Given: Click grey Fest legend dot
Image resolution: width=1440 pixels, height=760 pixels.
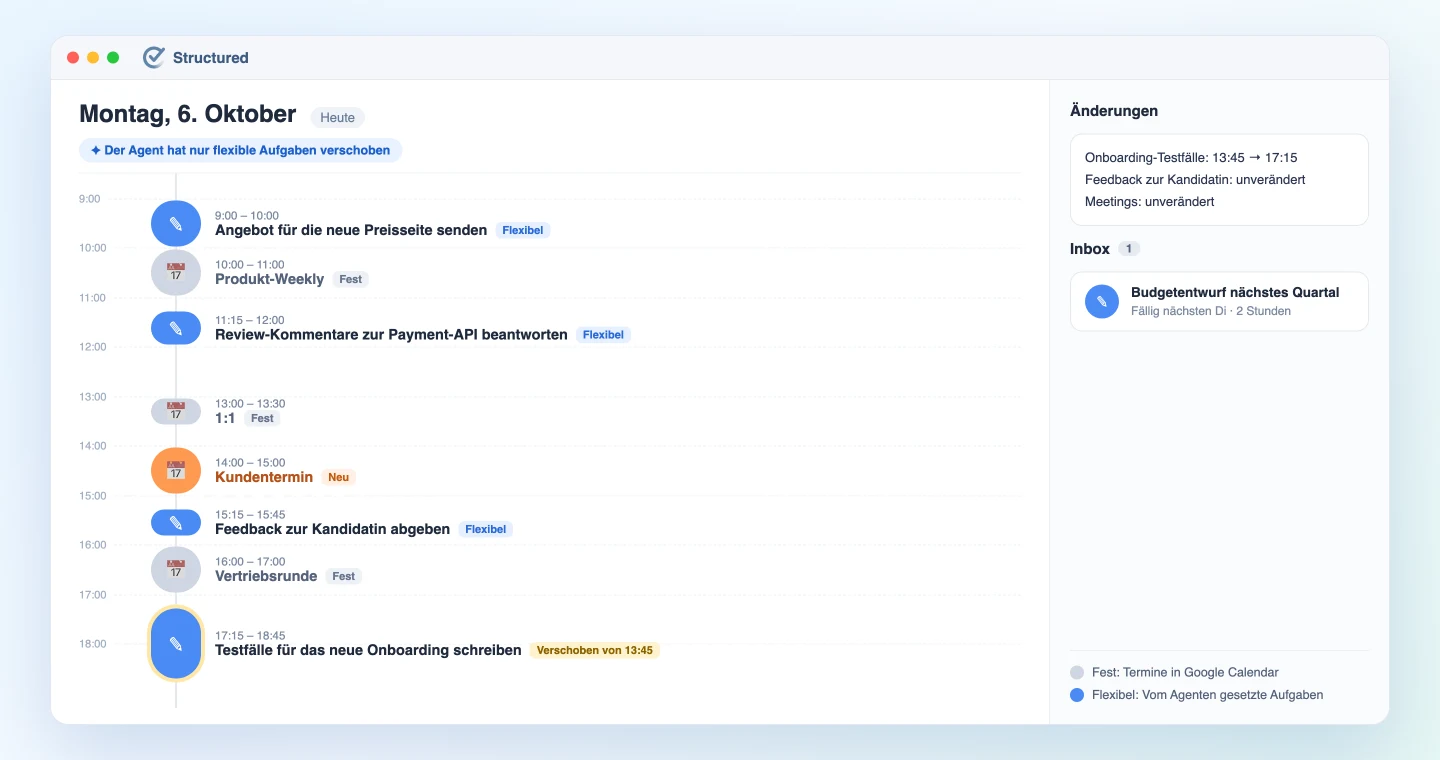Looking at the screenshot, I should [x=1077, y=673].
